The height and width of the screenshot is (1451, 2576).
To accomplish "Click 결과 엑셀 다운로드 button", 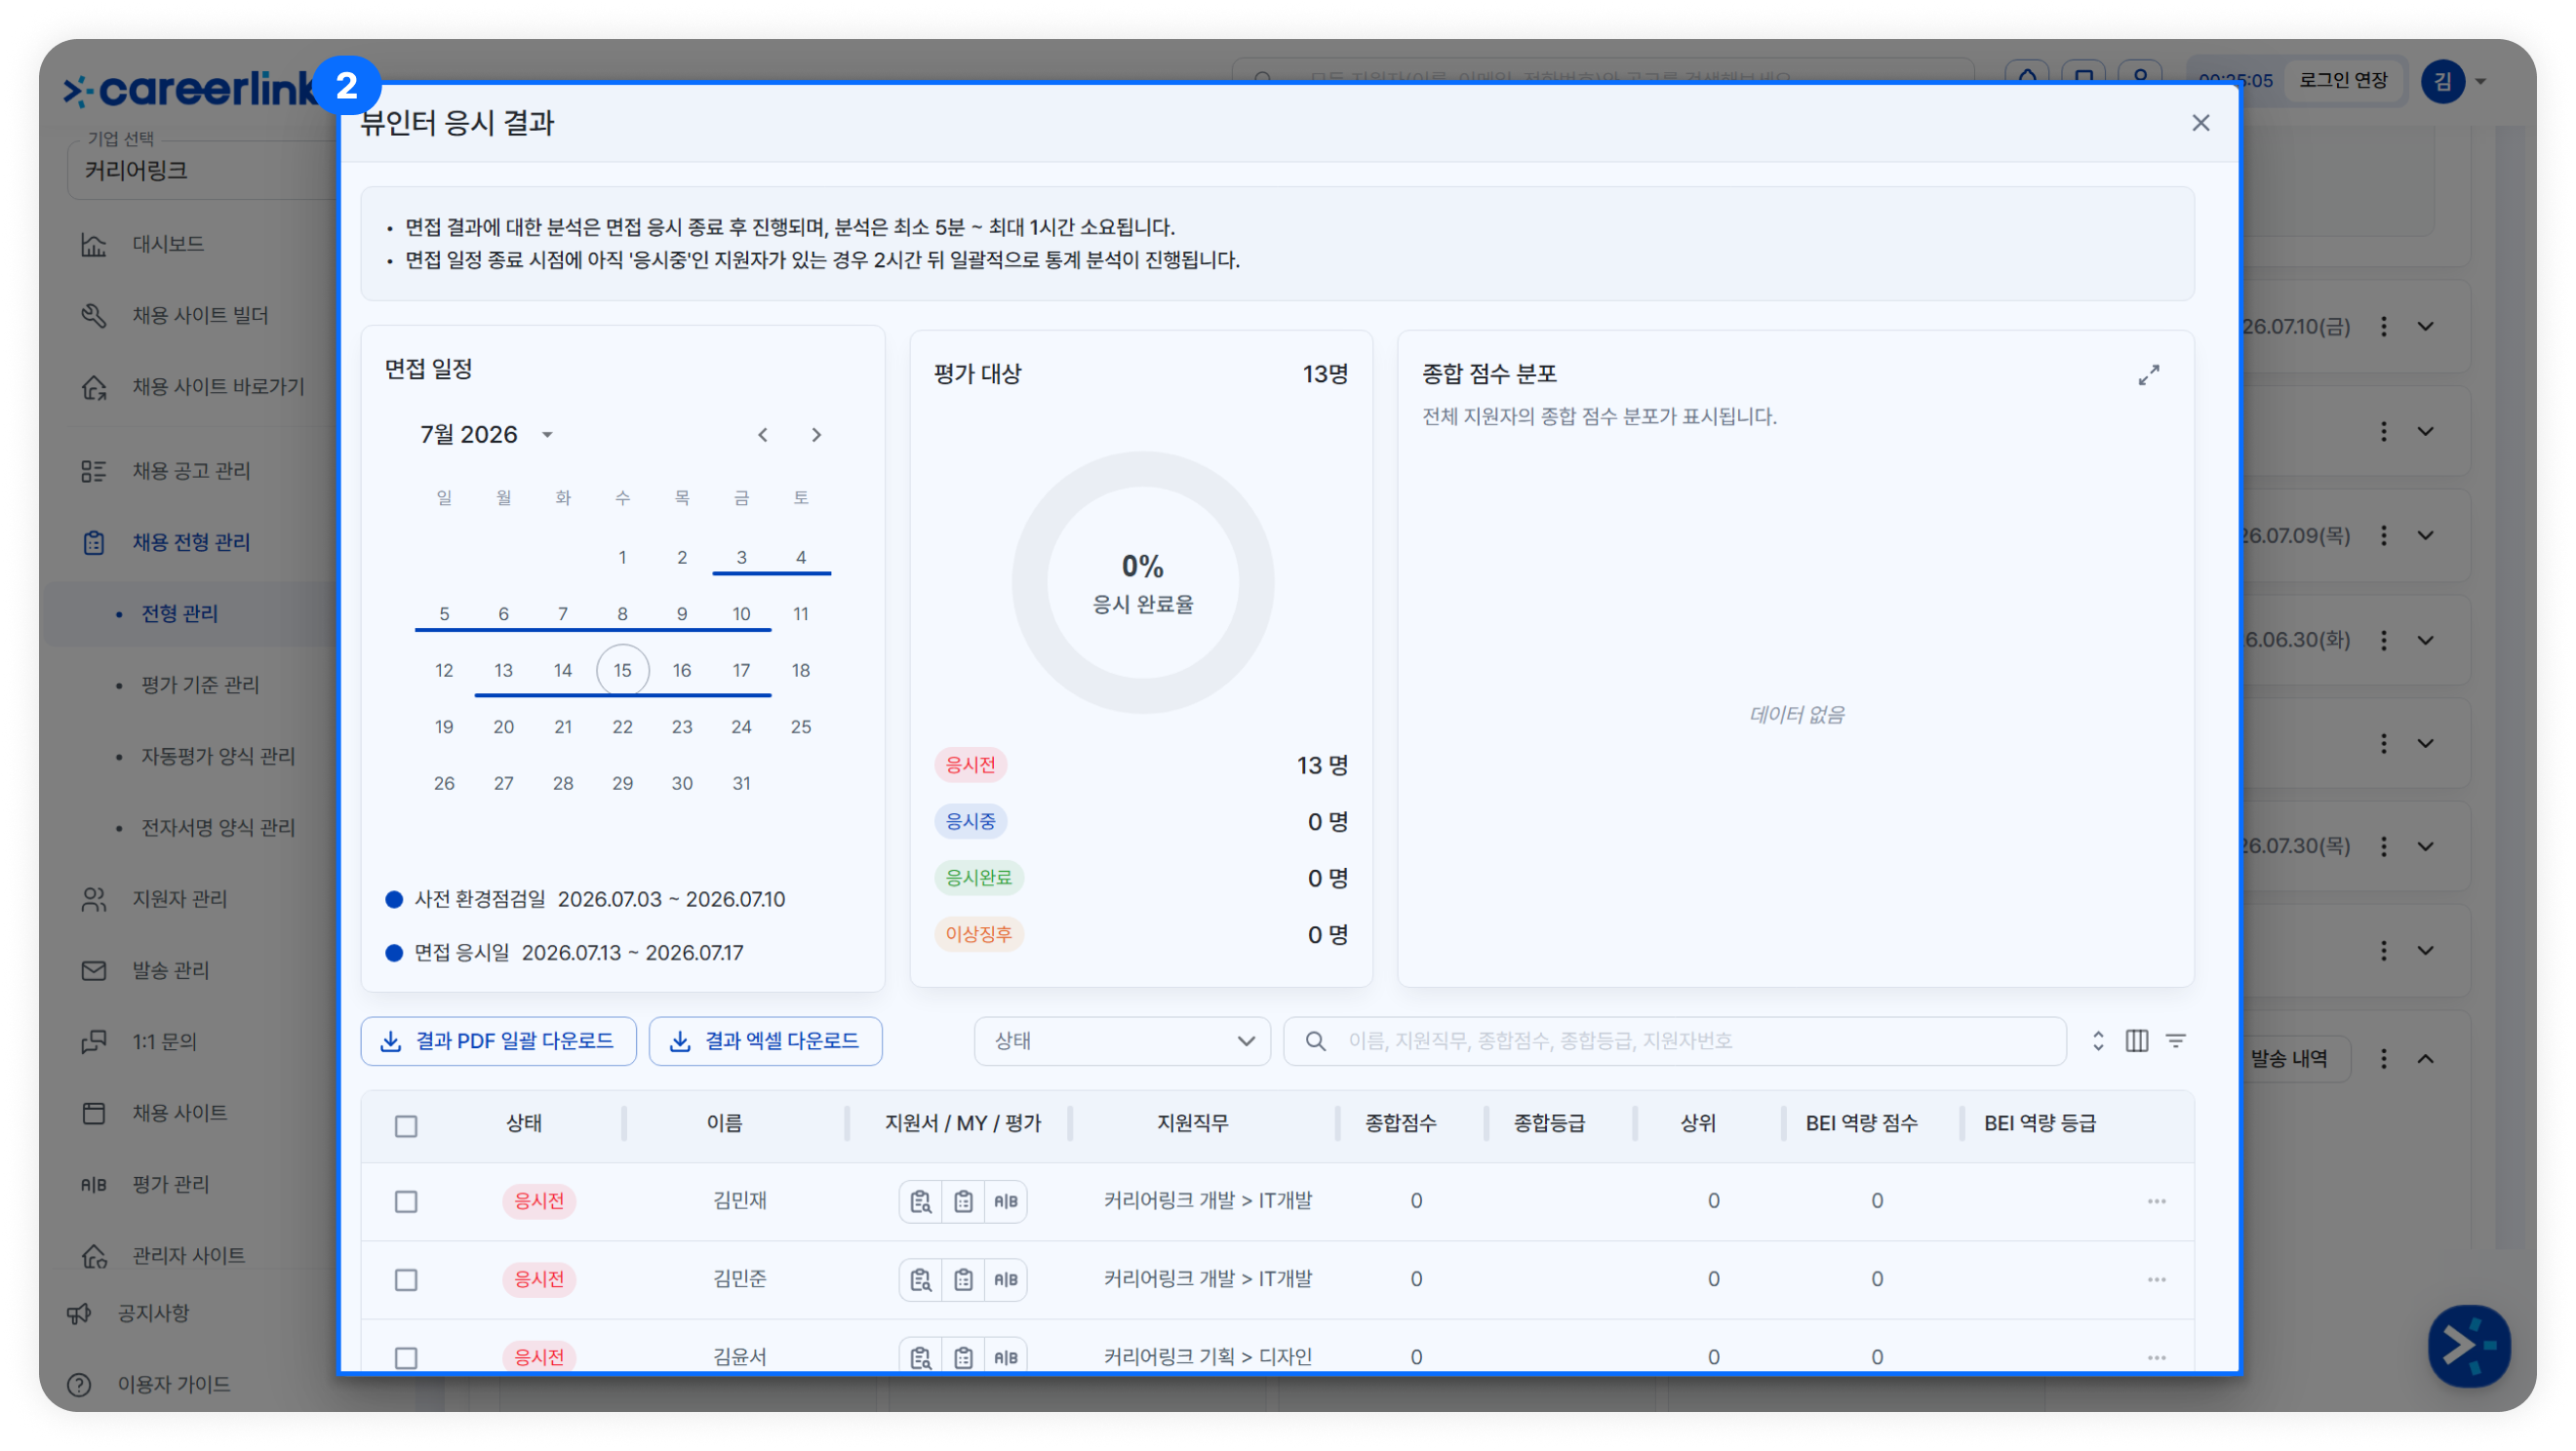I will pyautogui.click(x=765, y=1041).
